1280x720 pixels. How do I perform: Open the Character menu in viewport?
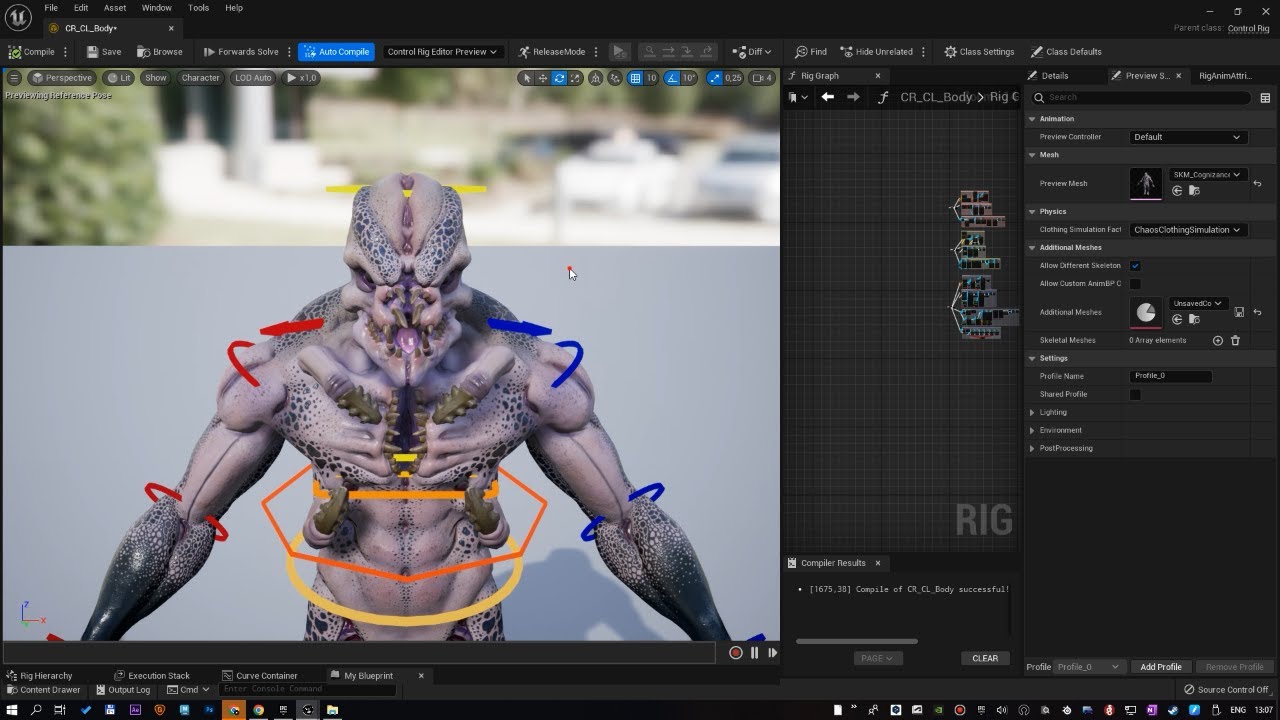pos(200,78)
